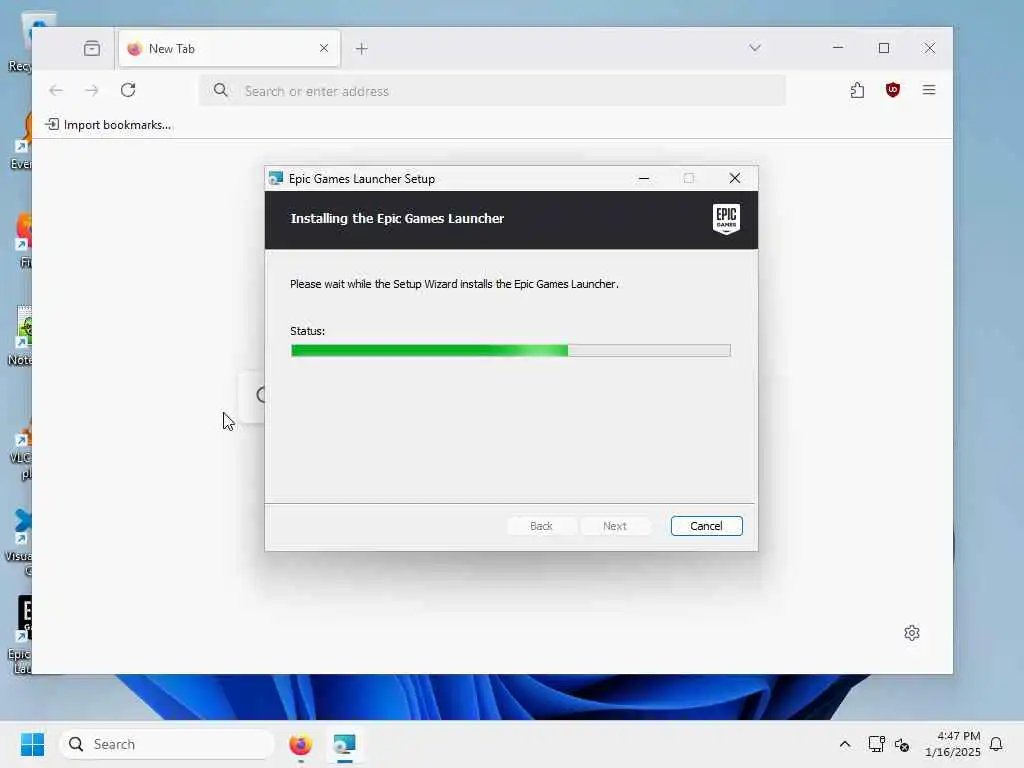The height and width of the screenshot is (768, 1024).
Task: Close the Epic Games Launcher Setup dialog
Action: click(x=735, y=178)
